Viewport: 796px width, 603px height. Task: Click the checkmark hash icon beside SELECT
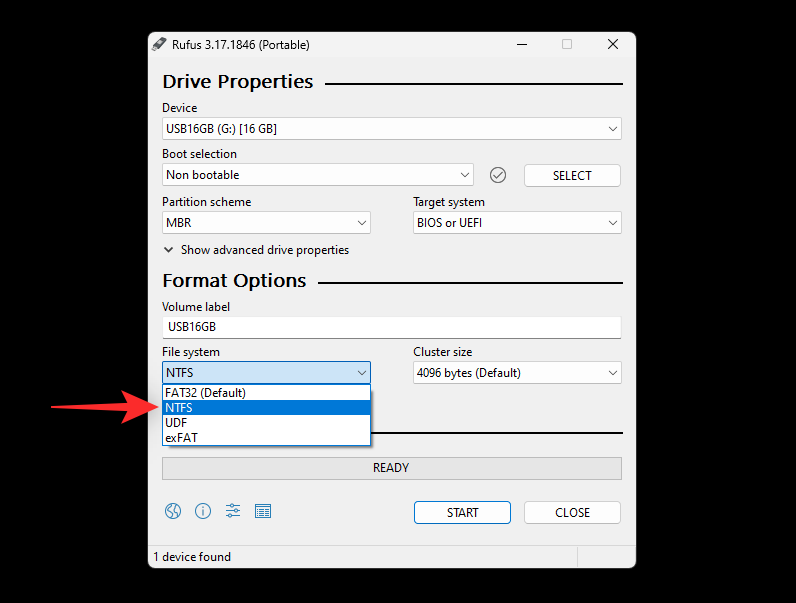pos(498,175)
